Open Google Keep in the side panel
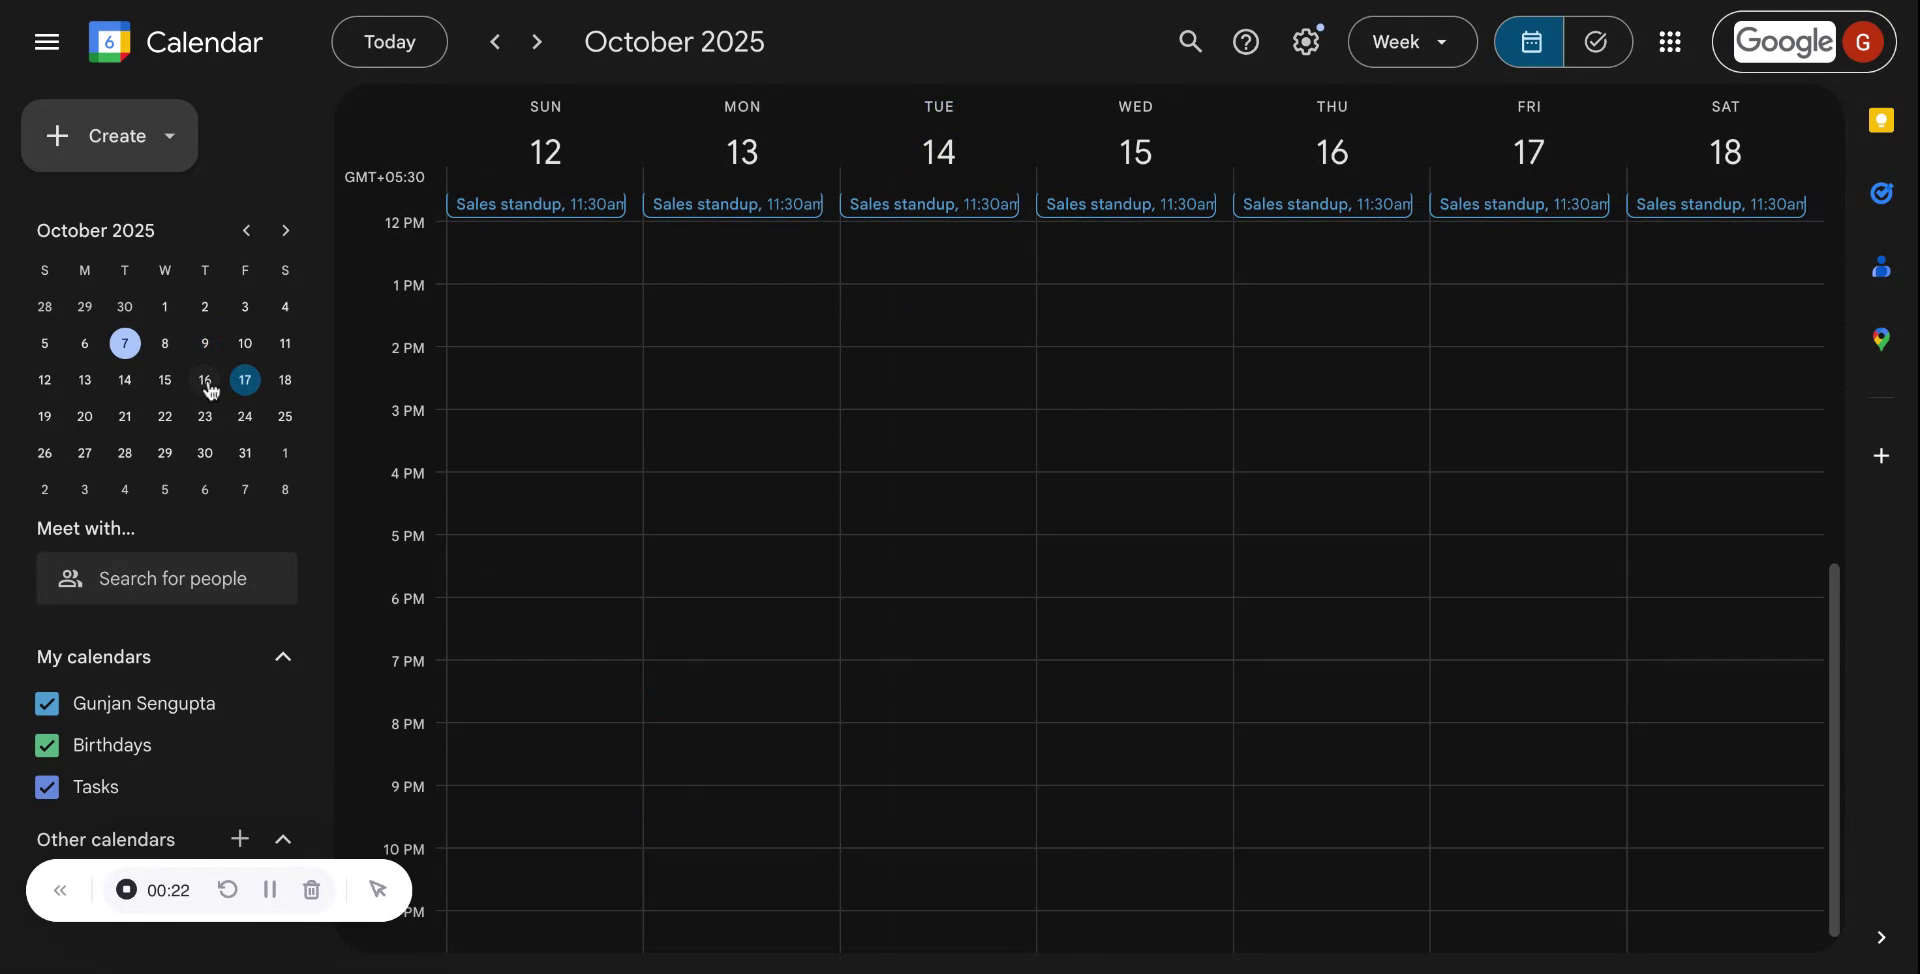This screenshot has width=1920, height=974. [1882, 120]
